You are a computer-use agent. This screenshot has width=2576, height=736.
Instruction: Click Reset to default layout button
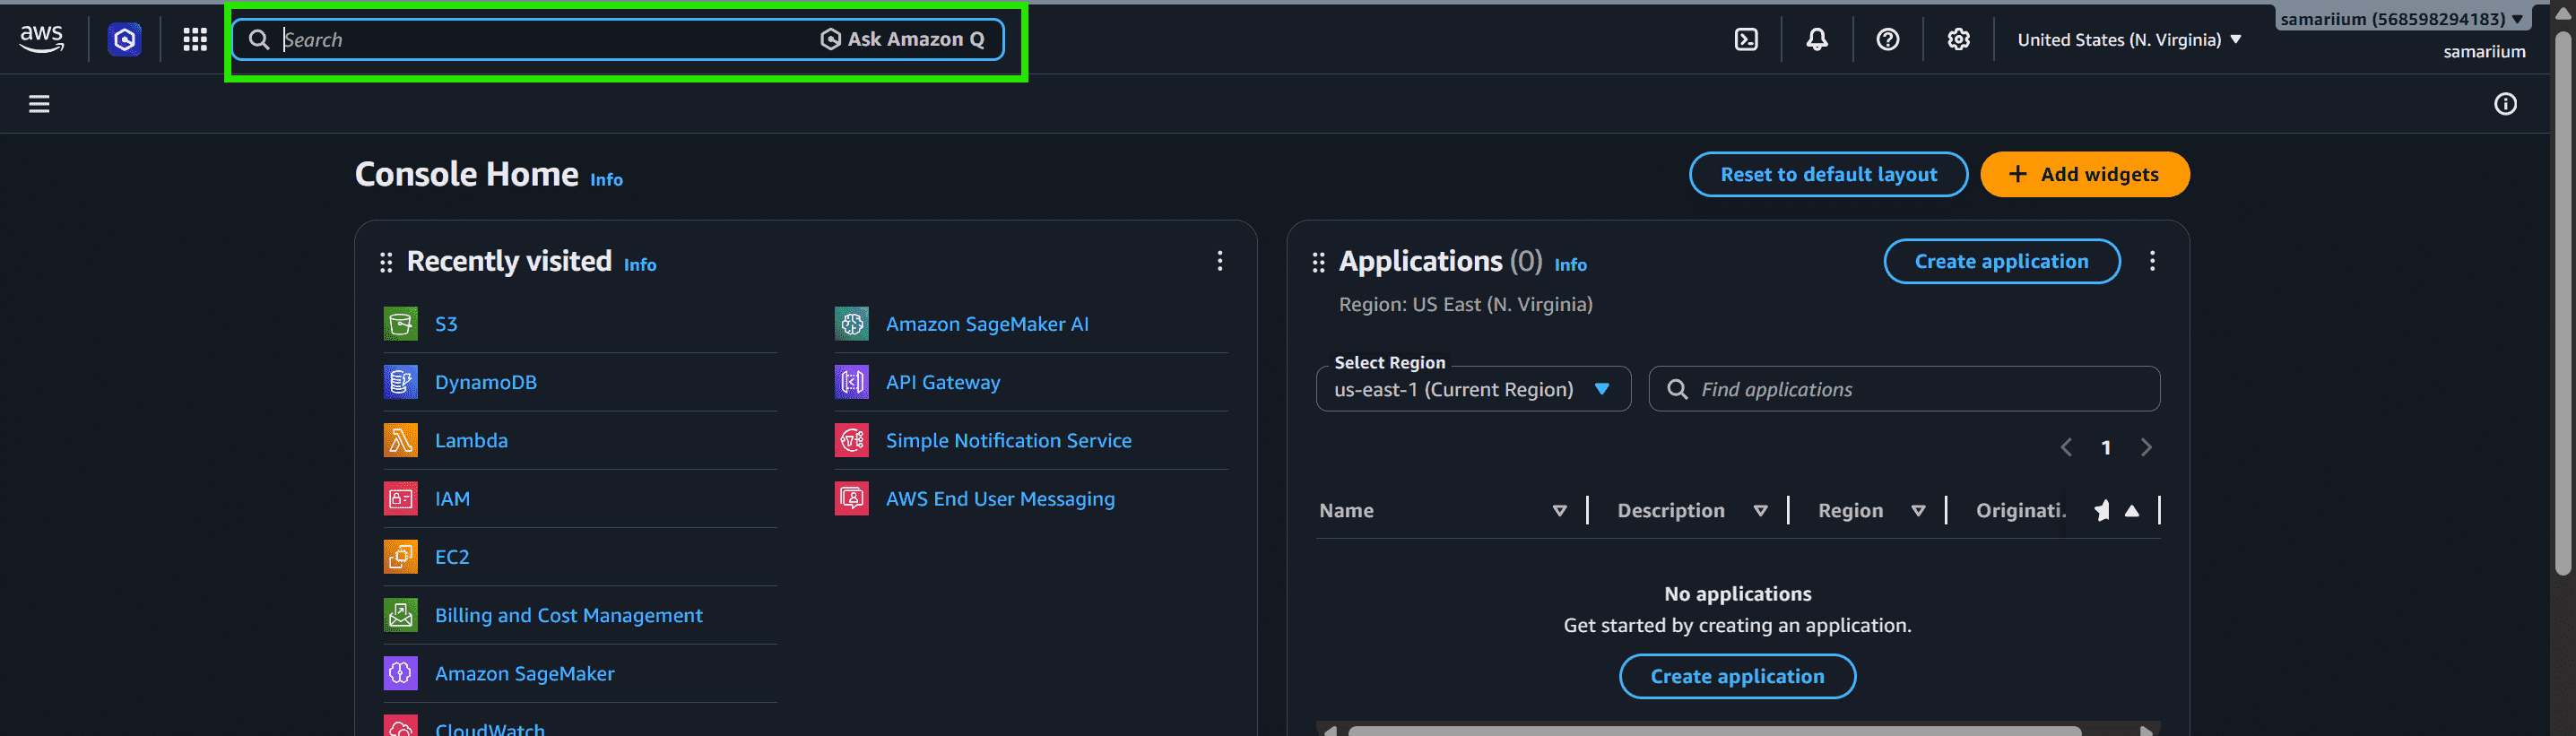pyautogui.click(x=1828, y=175)
